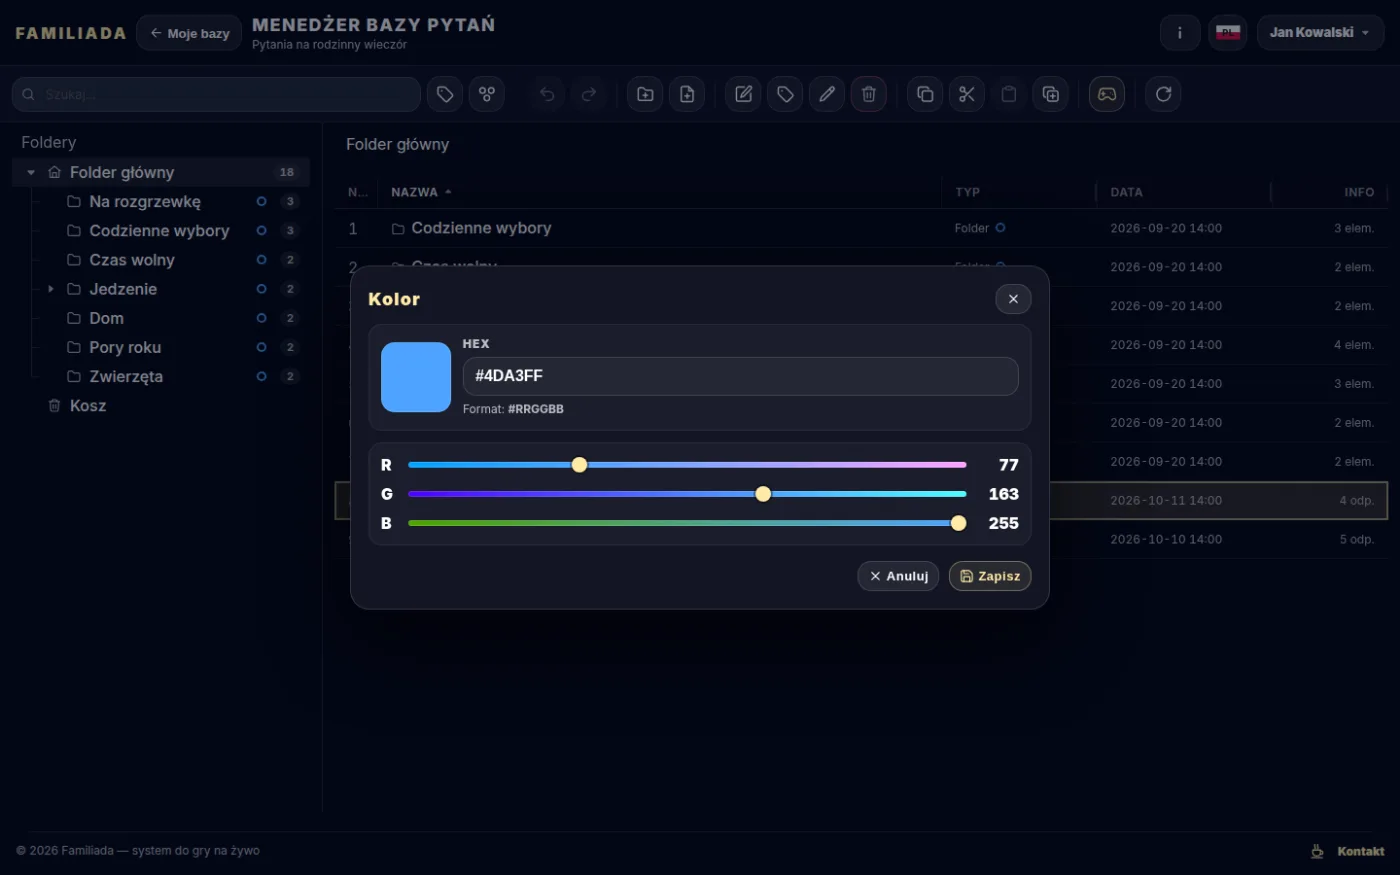Open the info button in the header
Image resolution: width=1400 pixels, height=875 pixels.
pos(1180,33)
